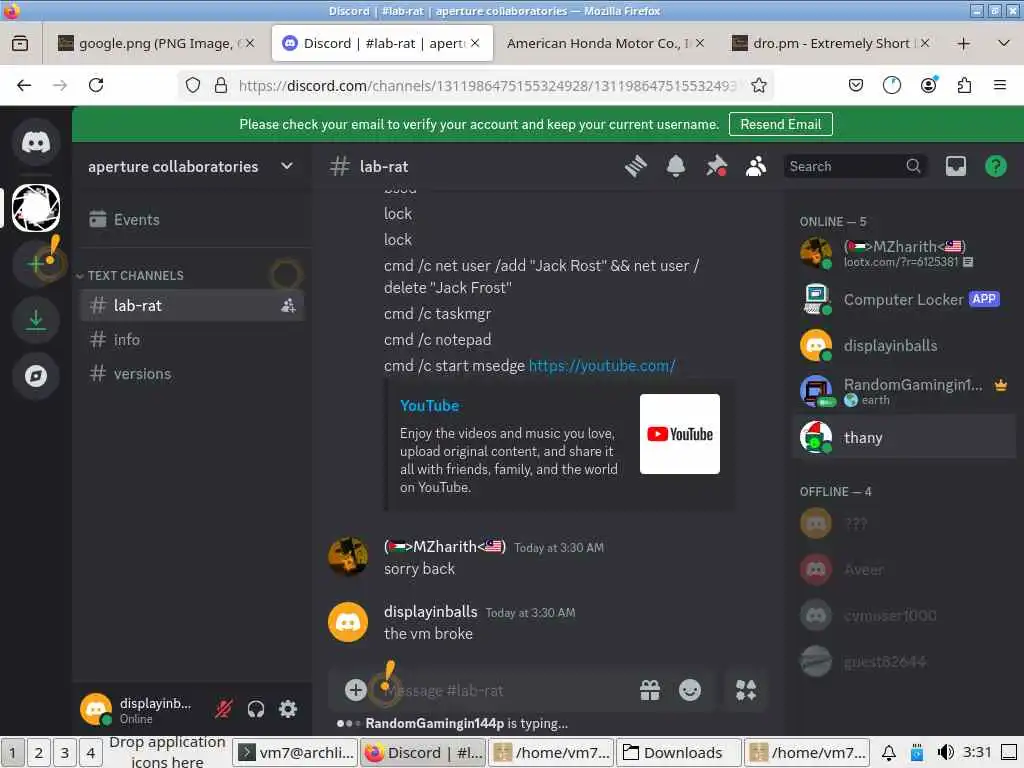The image size is (1024, 768).
Task: Click displayinballs username in chat message
Action: [x=430, y=612]
